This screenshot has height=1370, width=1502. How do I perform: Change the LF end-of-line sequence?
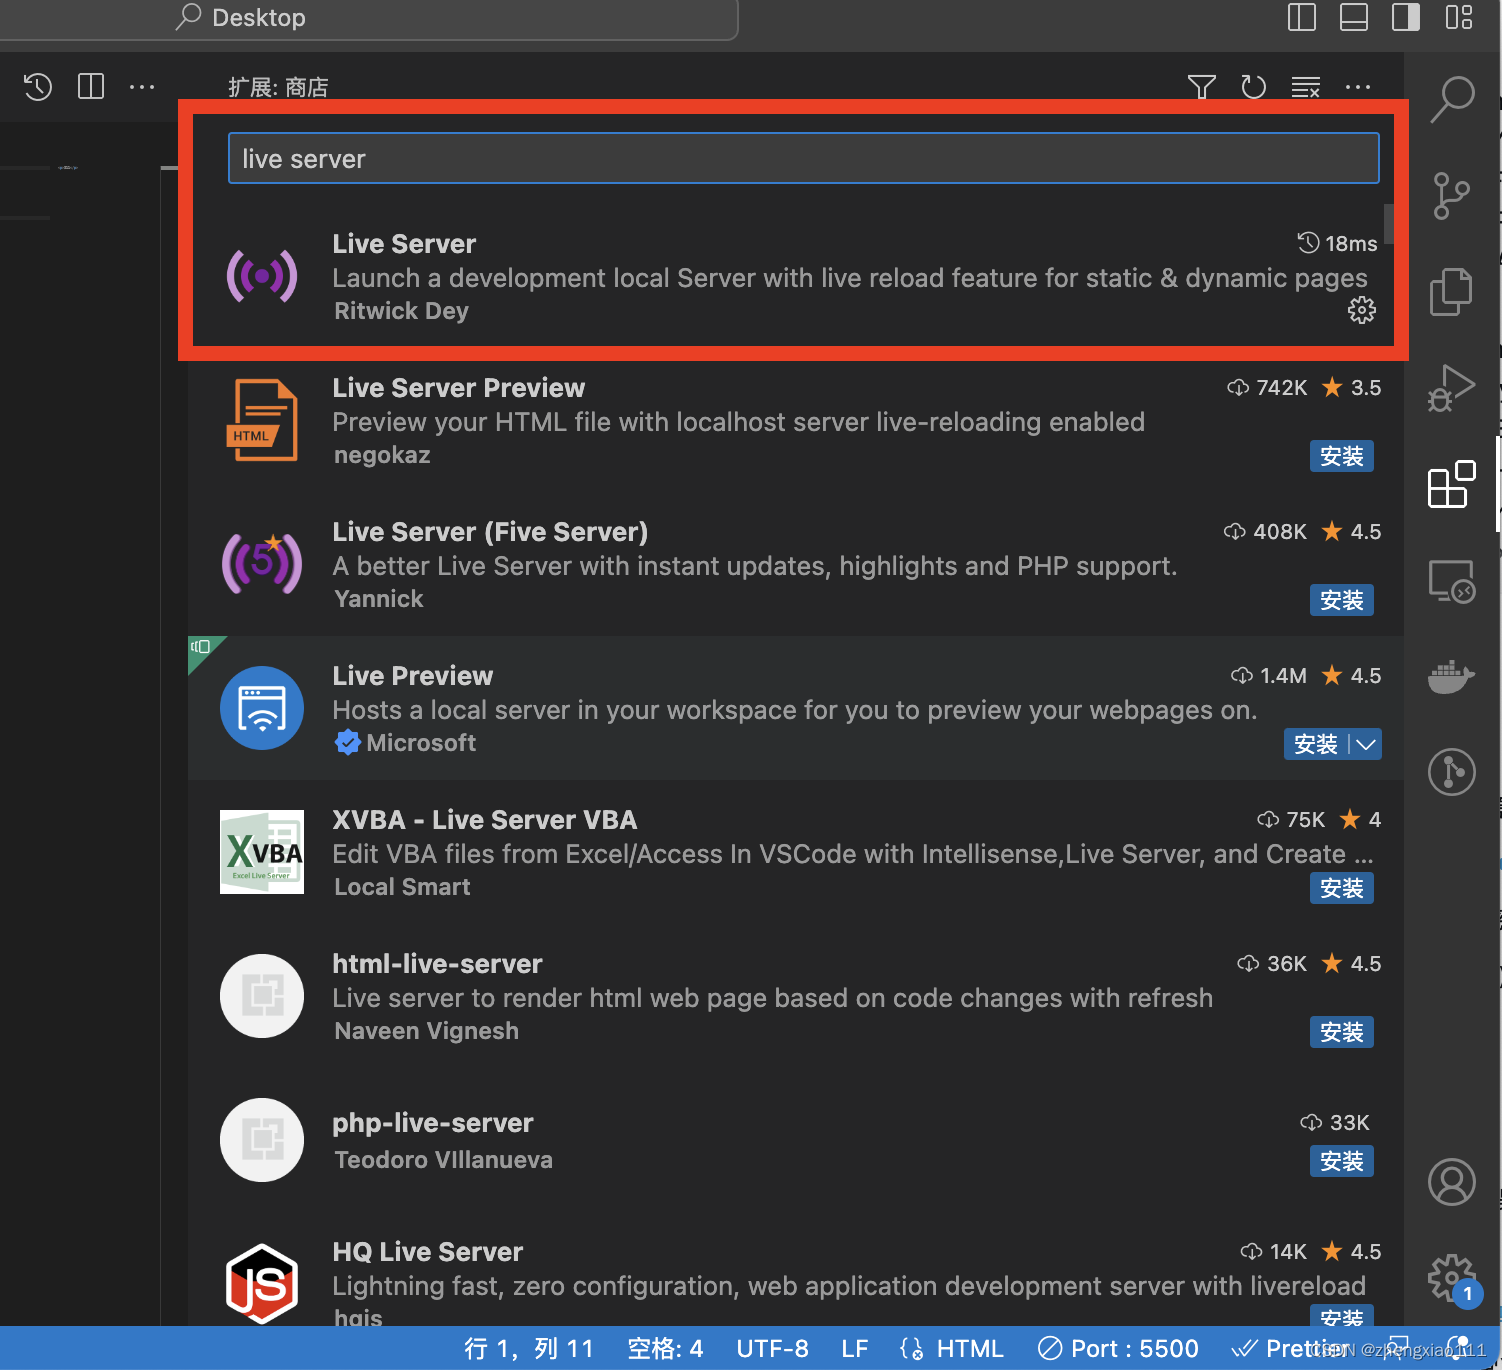click(855, 1349)
